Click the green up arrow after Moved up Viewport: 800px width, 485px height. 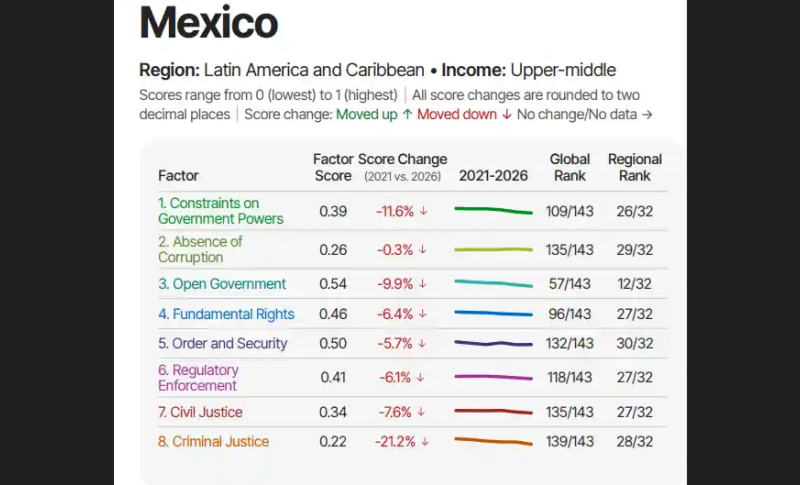coord(407,114)
